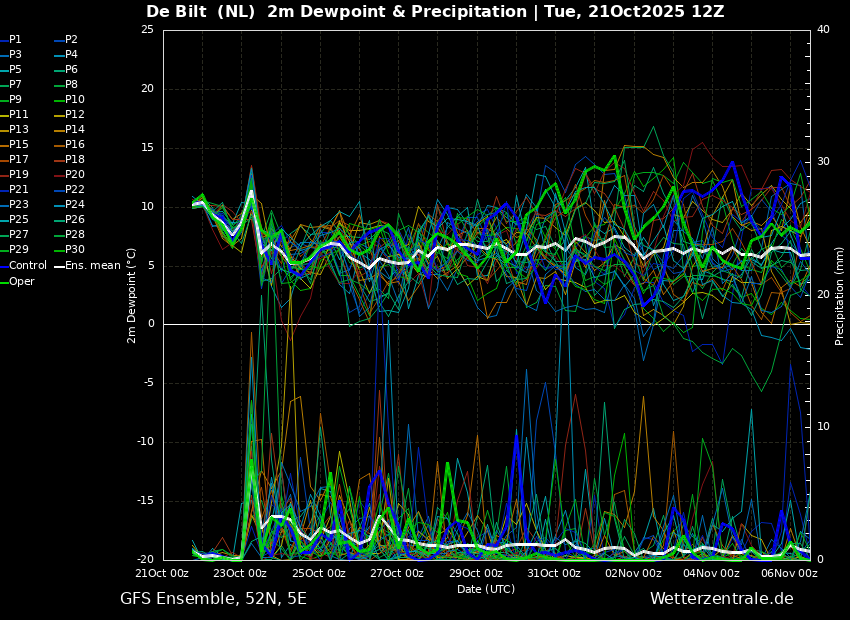
Task: Click the Precipitation (mm) axis label
Action: (840, 295)
